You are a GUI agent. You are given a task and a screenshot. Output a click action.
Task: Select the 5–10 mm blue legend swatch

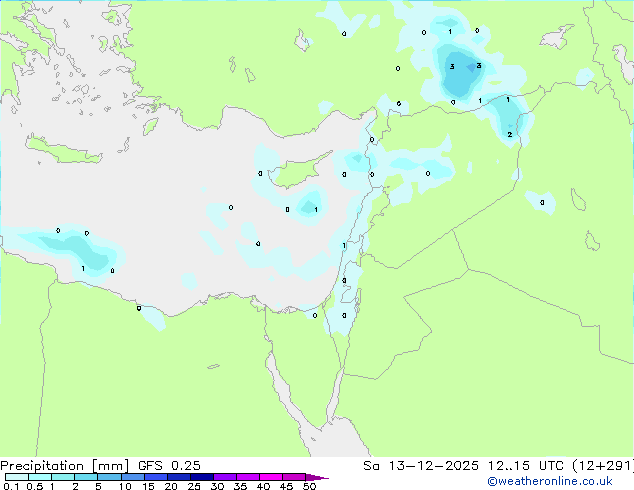pyautogui.click(x=109, y=477)
